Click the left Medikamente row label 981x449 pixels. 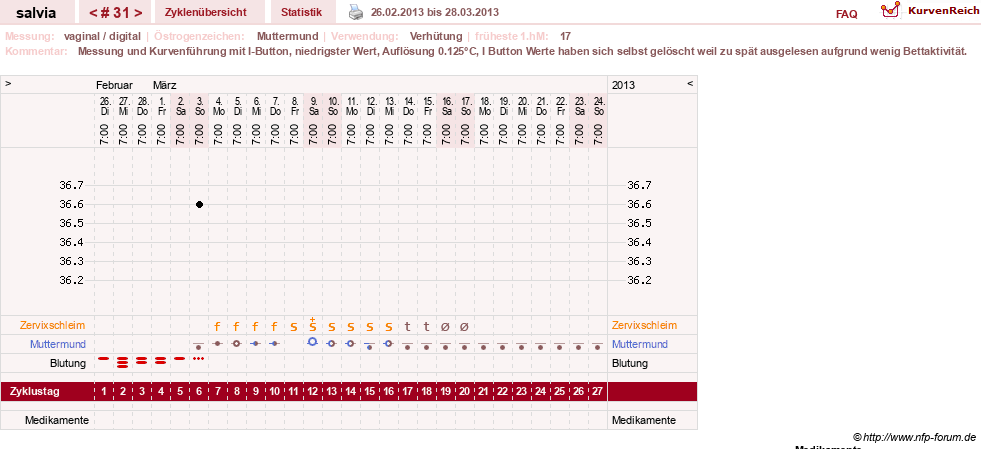point(57,420)
